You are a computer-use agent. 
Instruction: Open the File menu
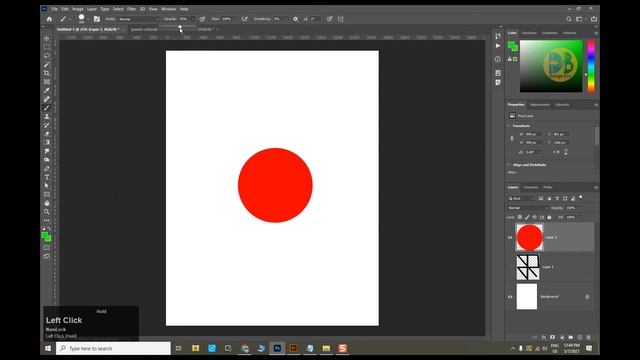pyautogui.click(x=54, y=9)
